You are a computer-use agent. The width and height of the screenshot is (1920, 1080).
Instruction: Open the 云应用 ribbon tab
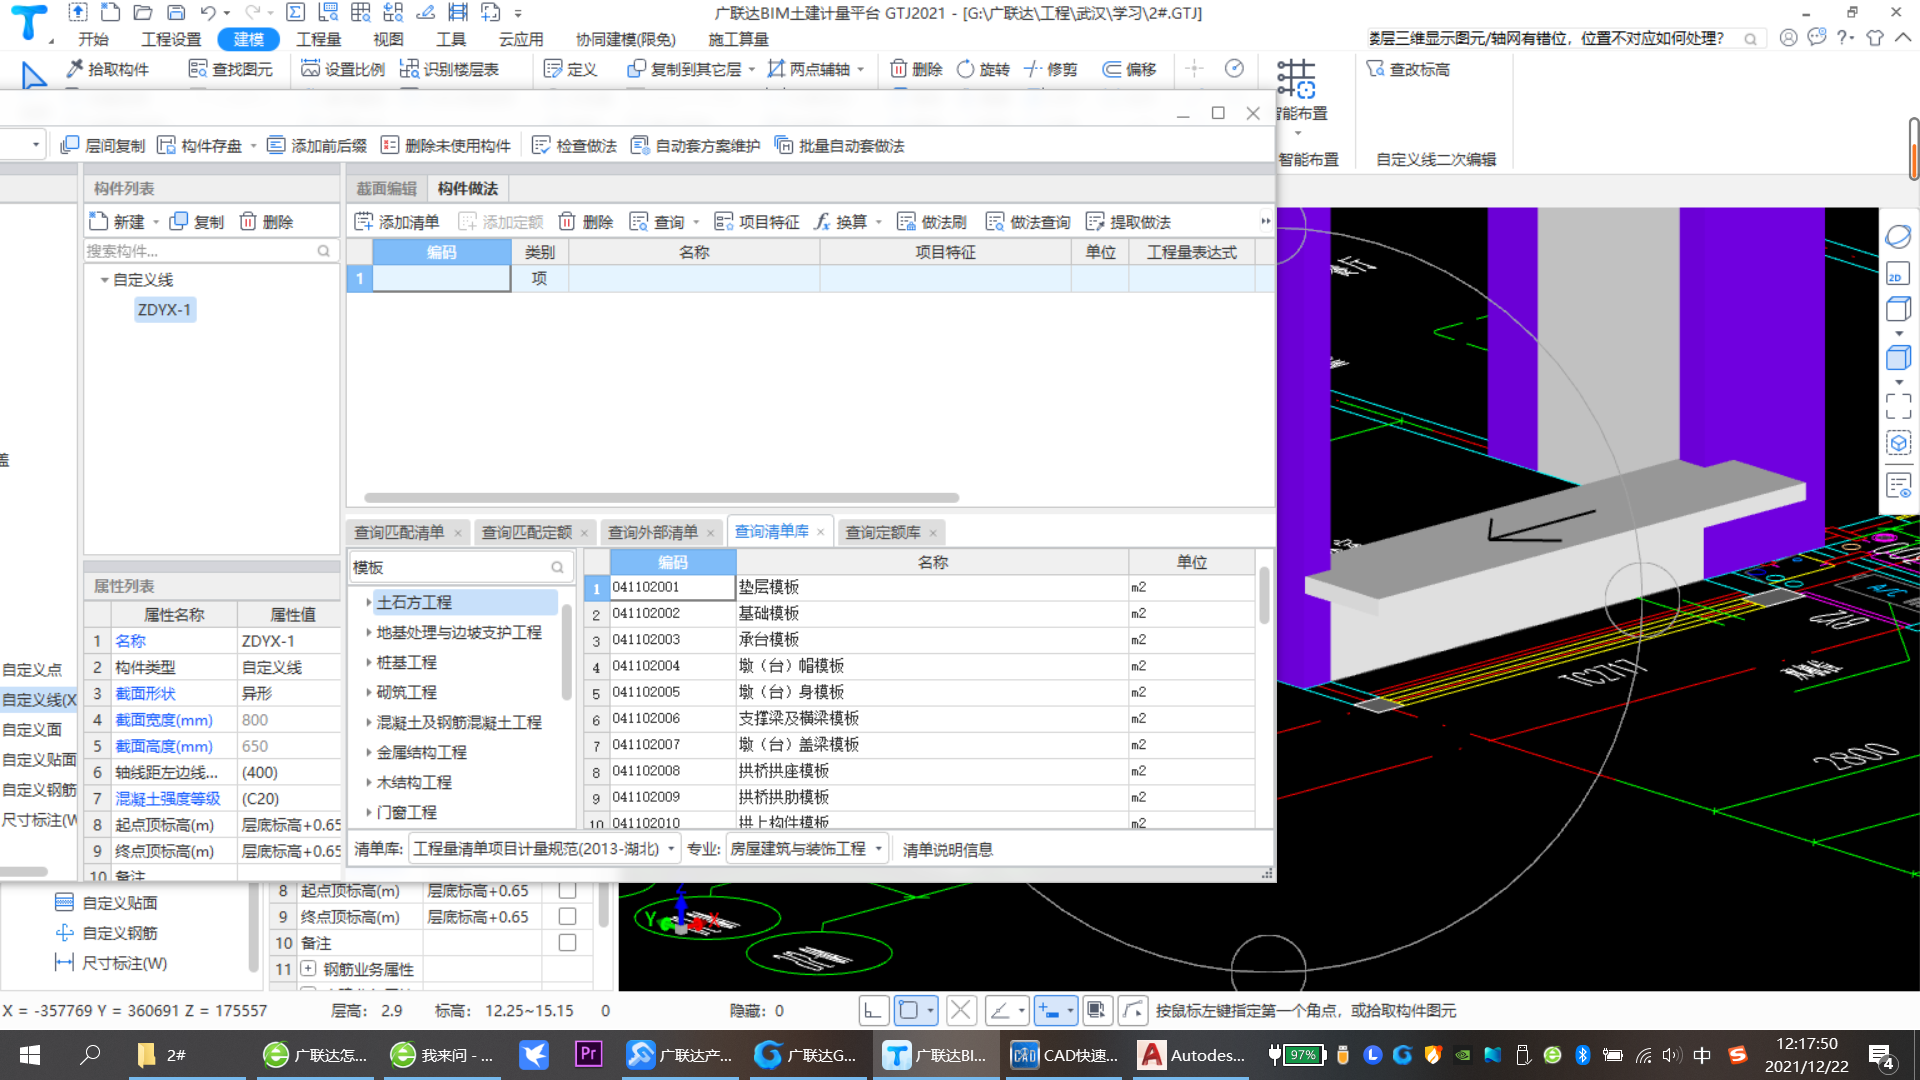521,39
